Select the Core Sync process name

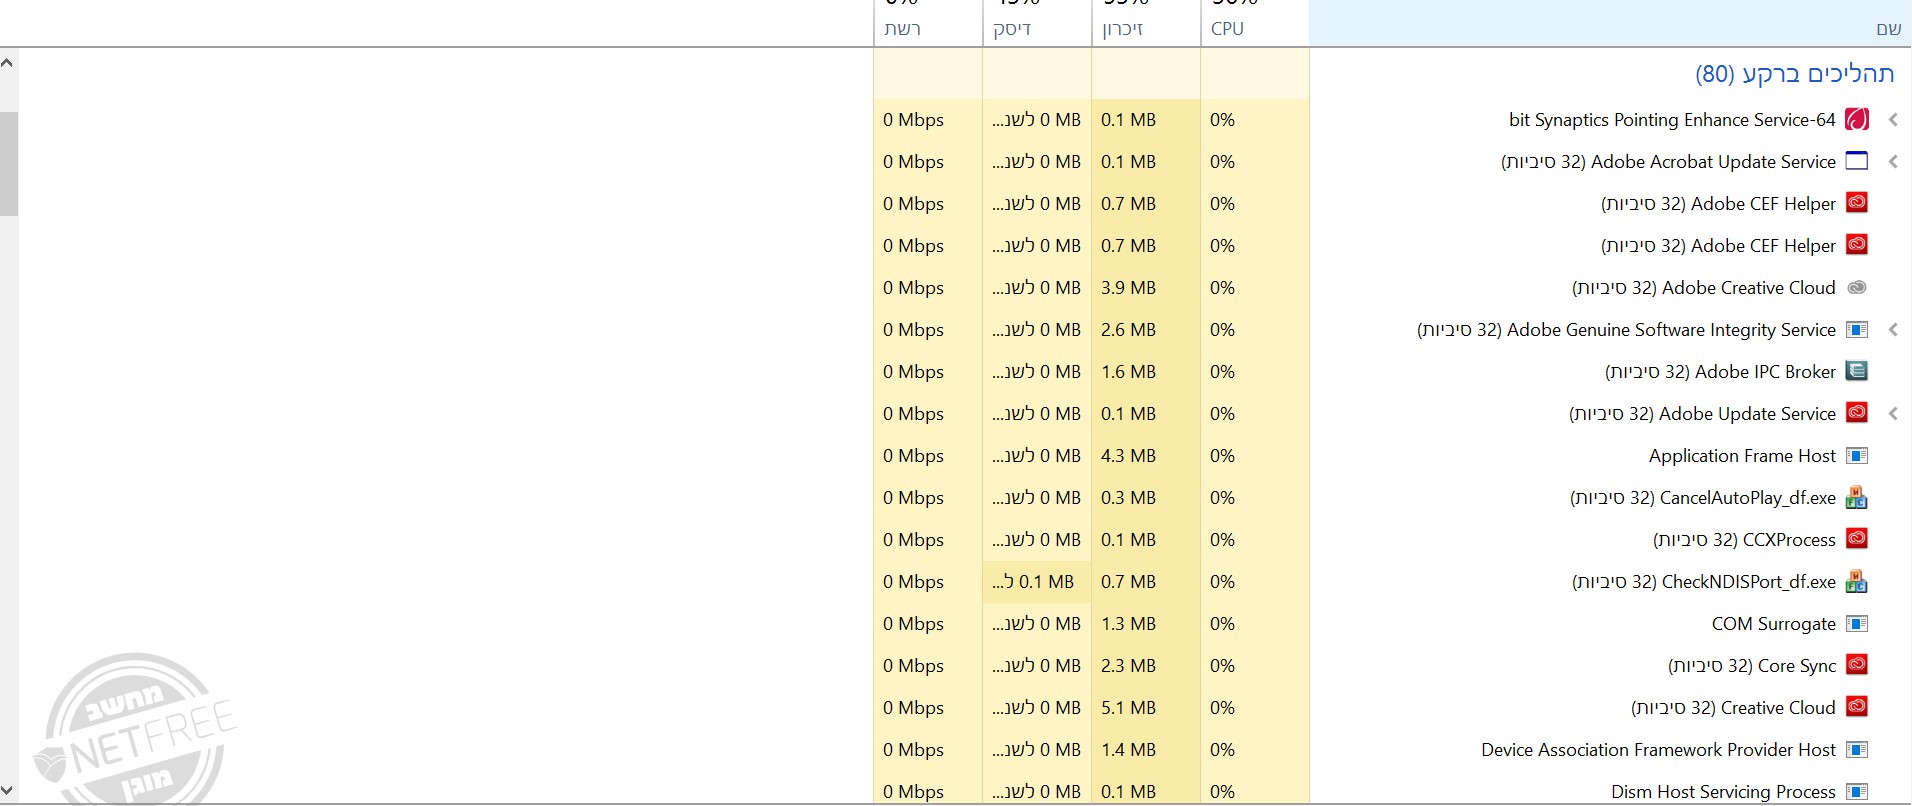click(x=1752, y=666)
